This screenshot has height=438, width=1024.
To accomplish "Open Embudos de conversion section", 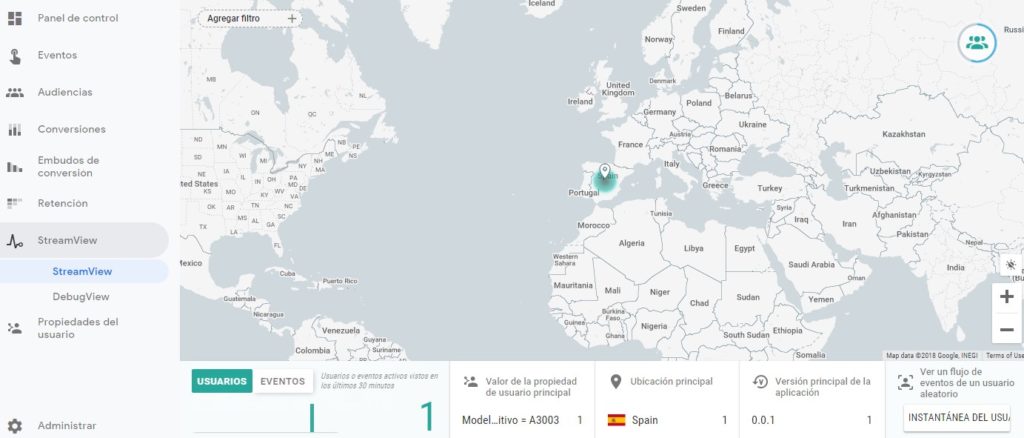I will pos(68,166).
